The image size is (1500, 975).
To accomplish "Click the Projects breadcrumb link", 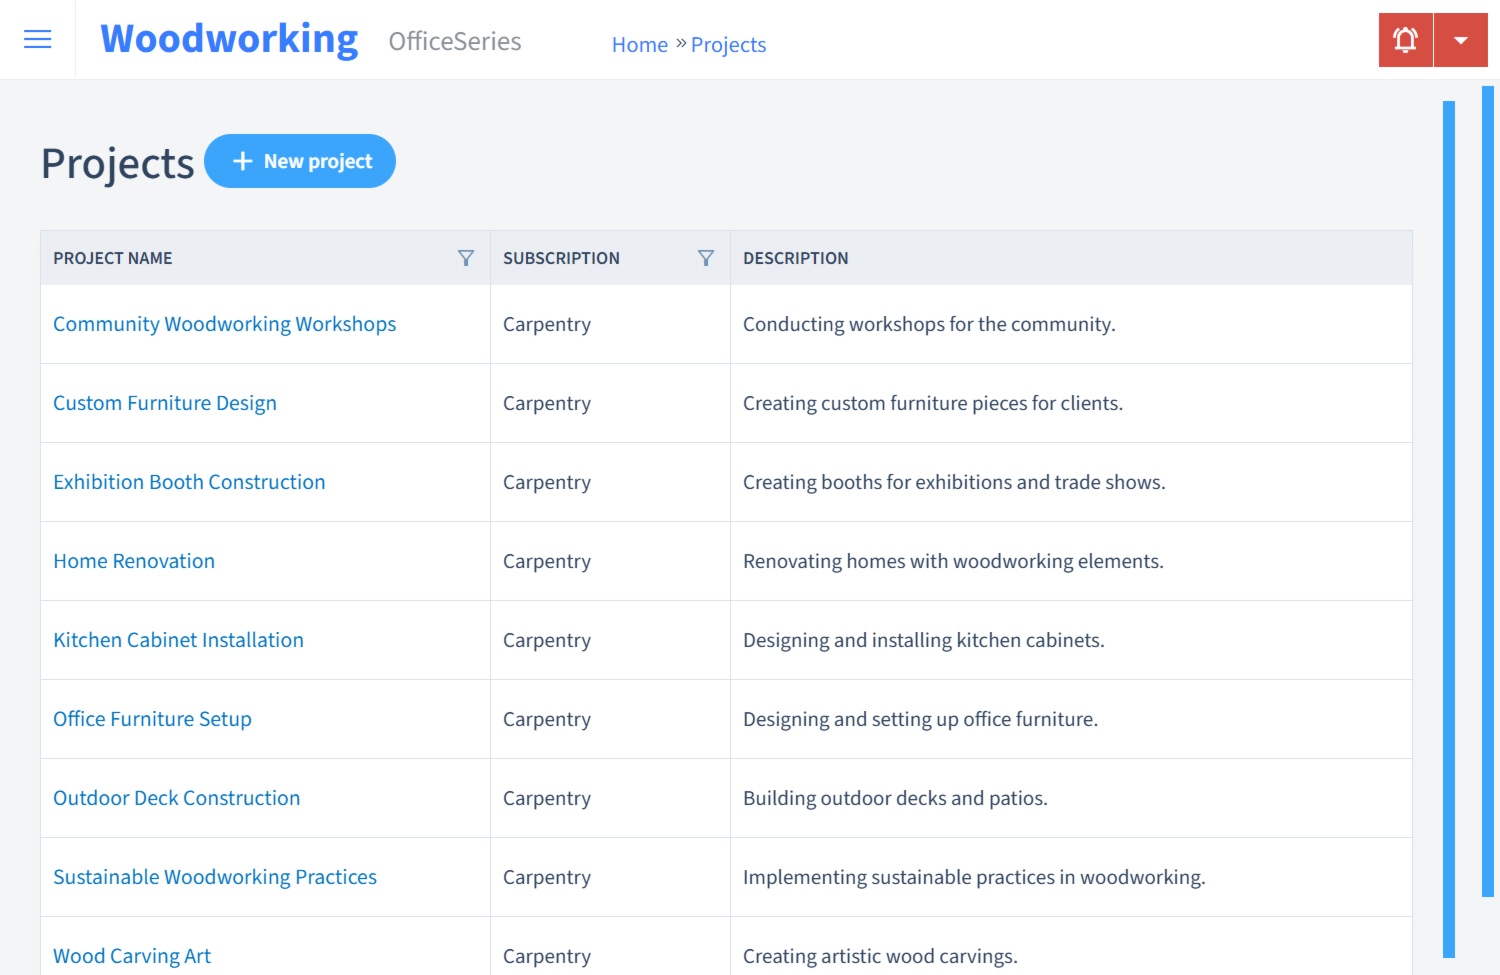I will (x=728, y=45).
